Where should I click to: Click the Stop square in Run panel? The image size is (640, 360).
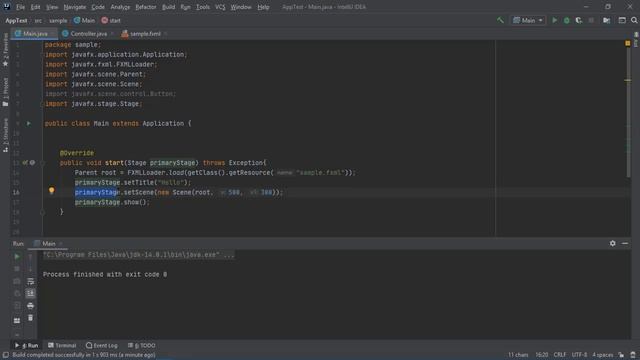pyautogui.click(x=17, y=269)
